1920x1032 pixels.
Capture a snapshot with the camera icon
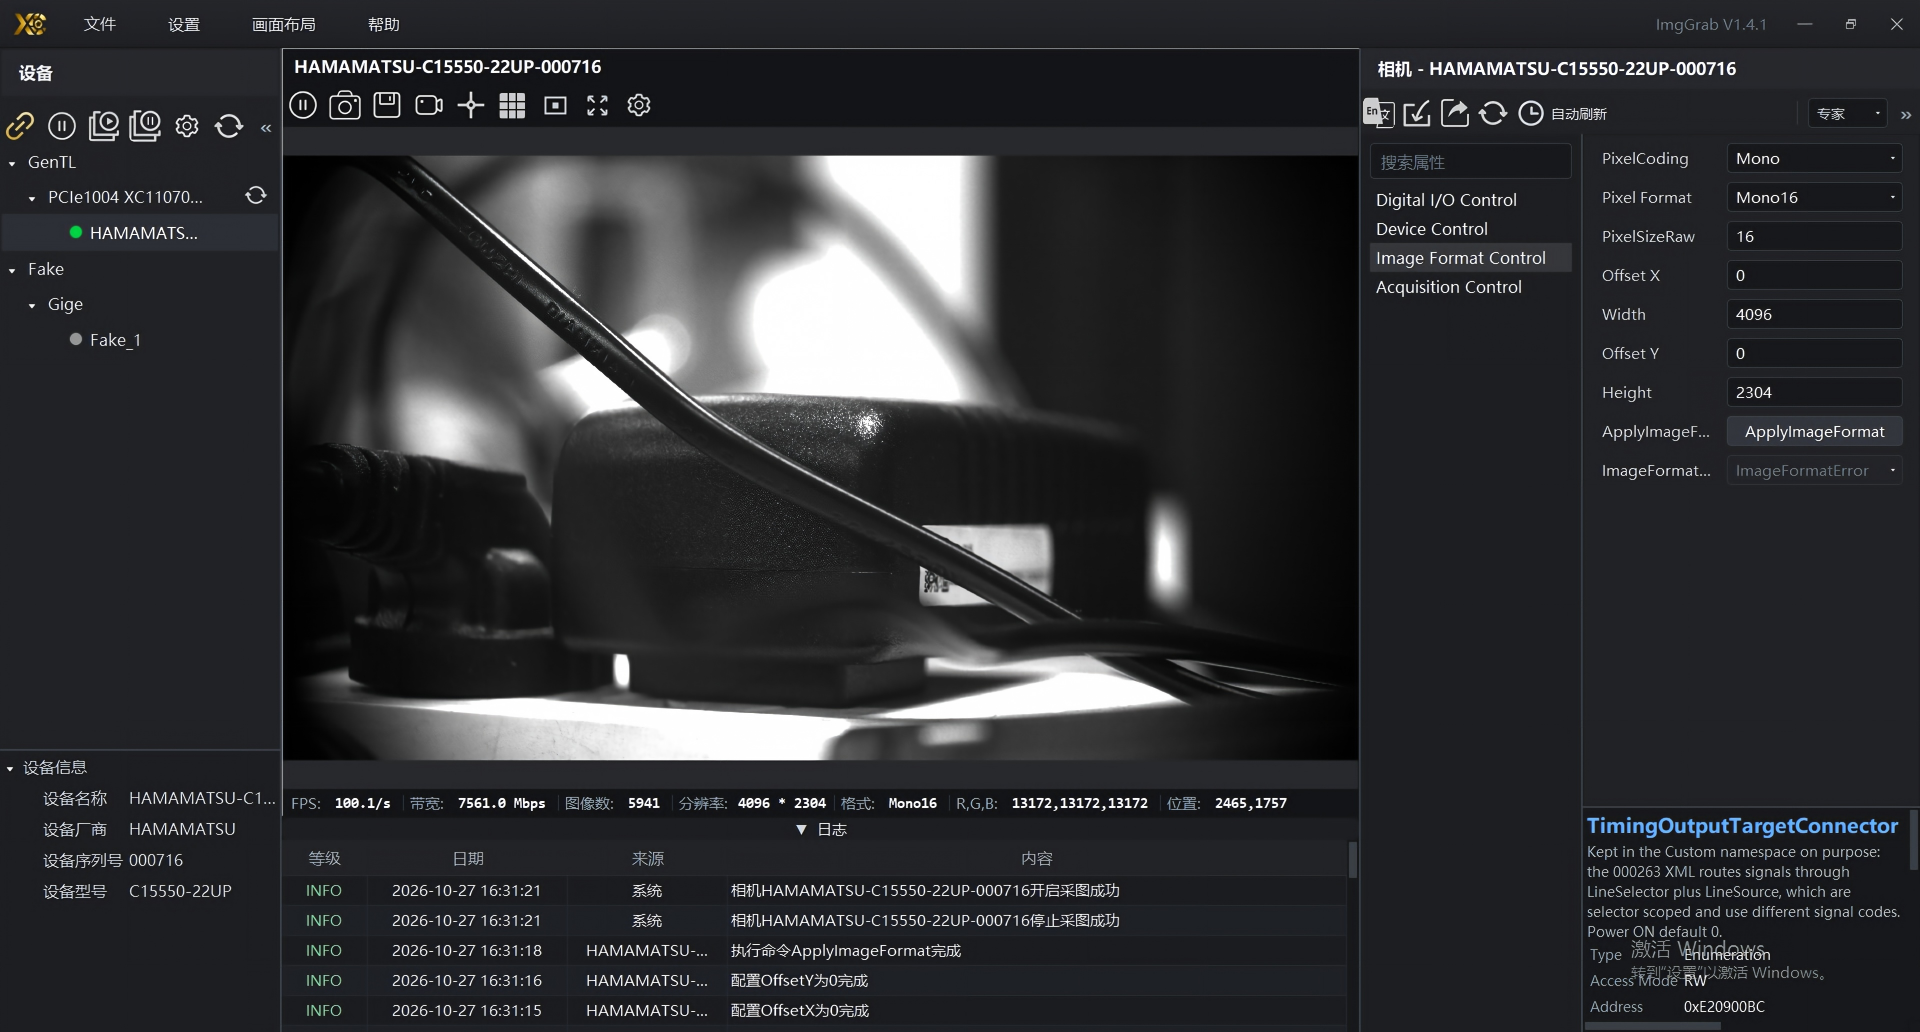point(345,105)
